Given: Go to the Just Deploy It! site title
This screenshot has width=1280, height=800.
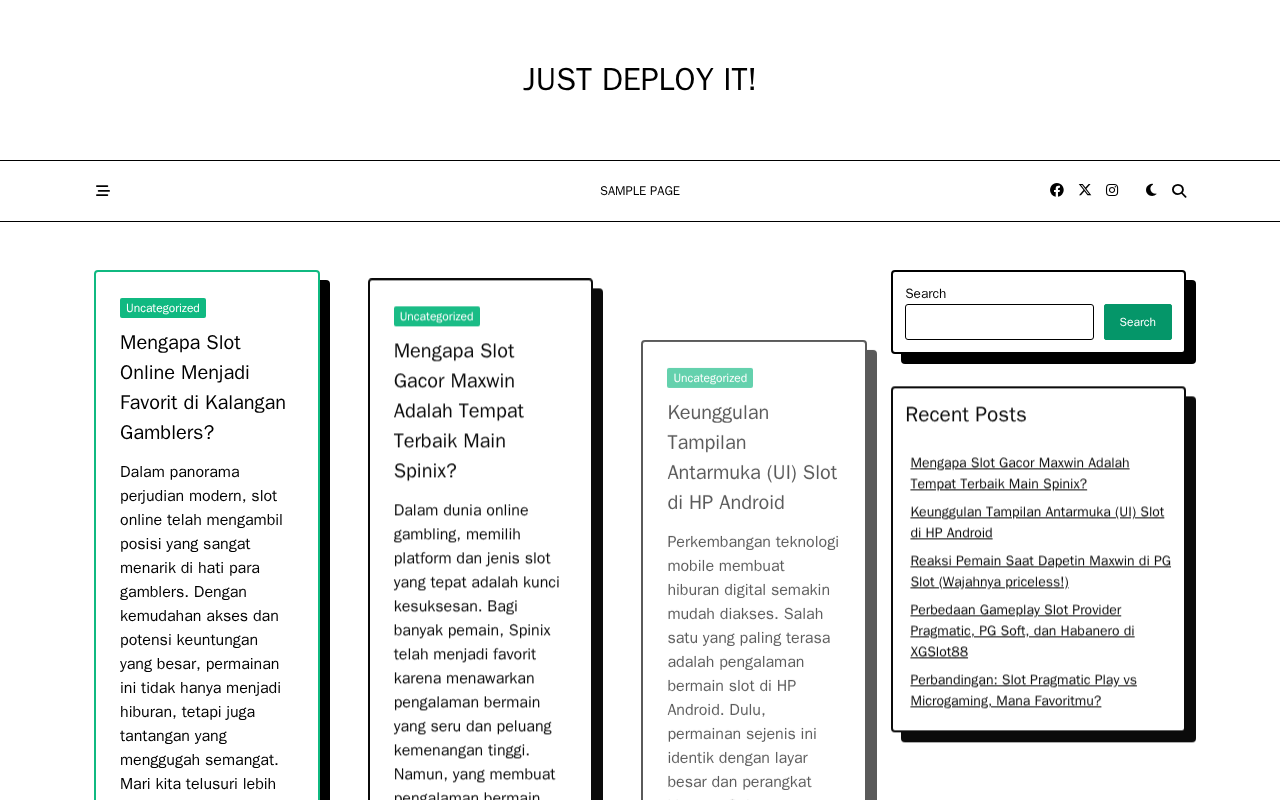Looking at the screenshot, I should (x=640, y=80).
